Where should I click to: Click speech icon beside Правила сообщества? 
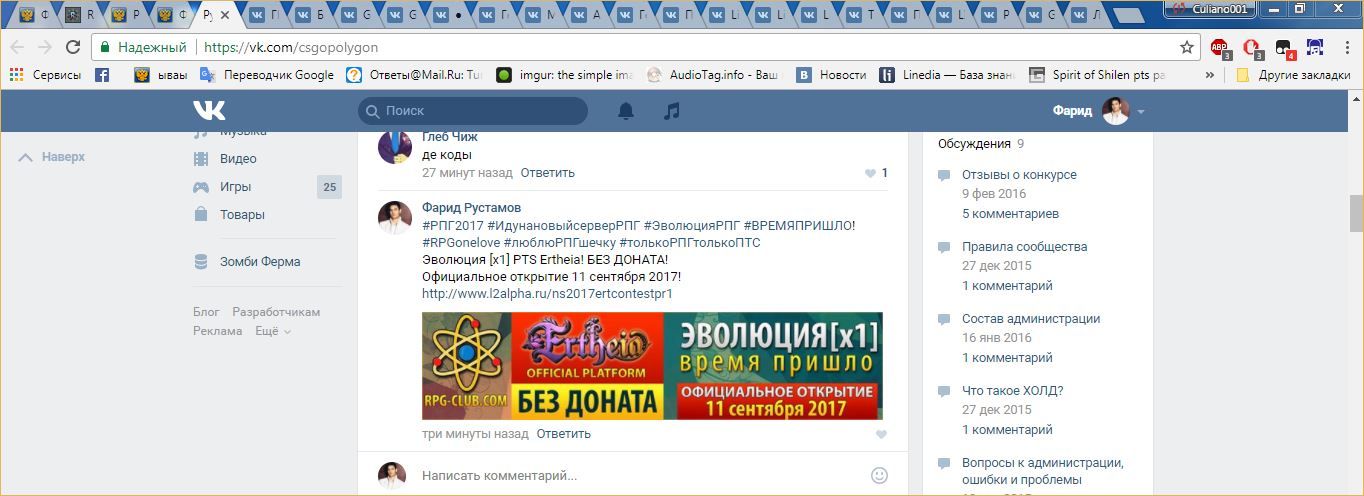pos(944,248)
